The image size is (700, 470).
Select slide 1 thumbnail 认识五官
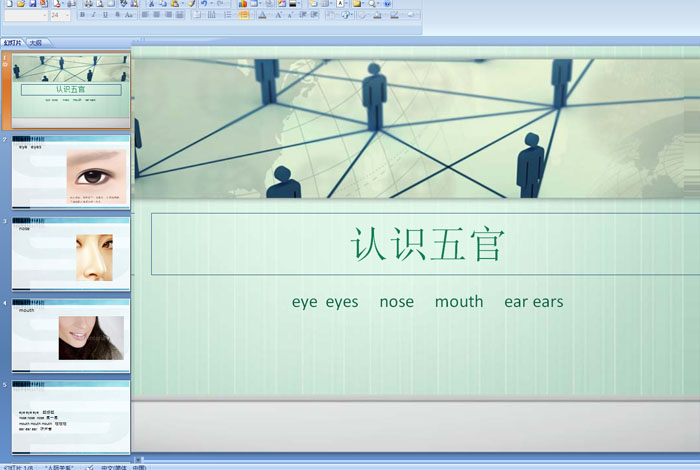(x=71, y=91)
